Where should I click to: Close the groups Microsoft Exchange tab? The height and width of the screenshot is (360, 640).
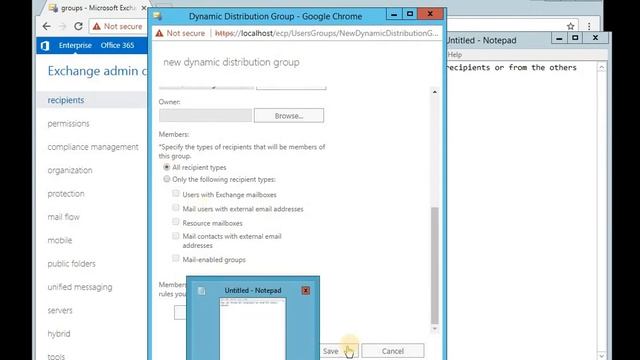point(143,8)
